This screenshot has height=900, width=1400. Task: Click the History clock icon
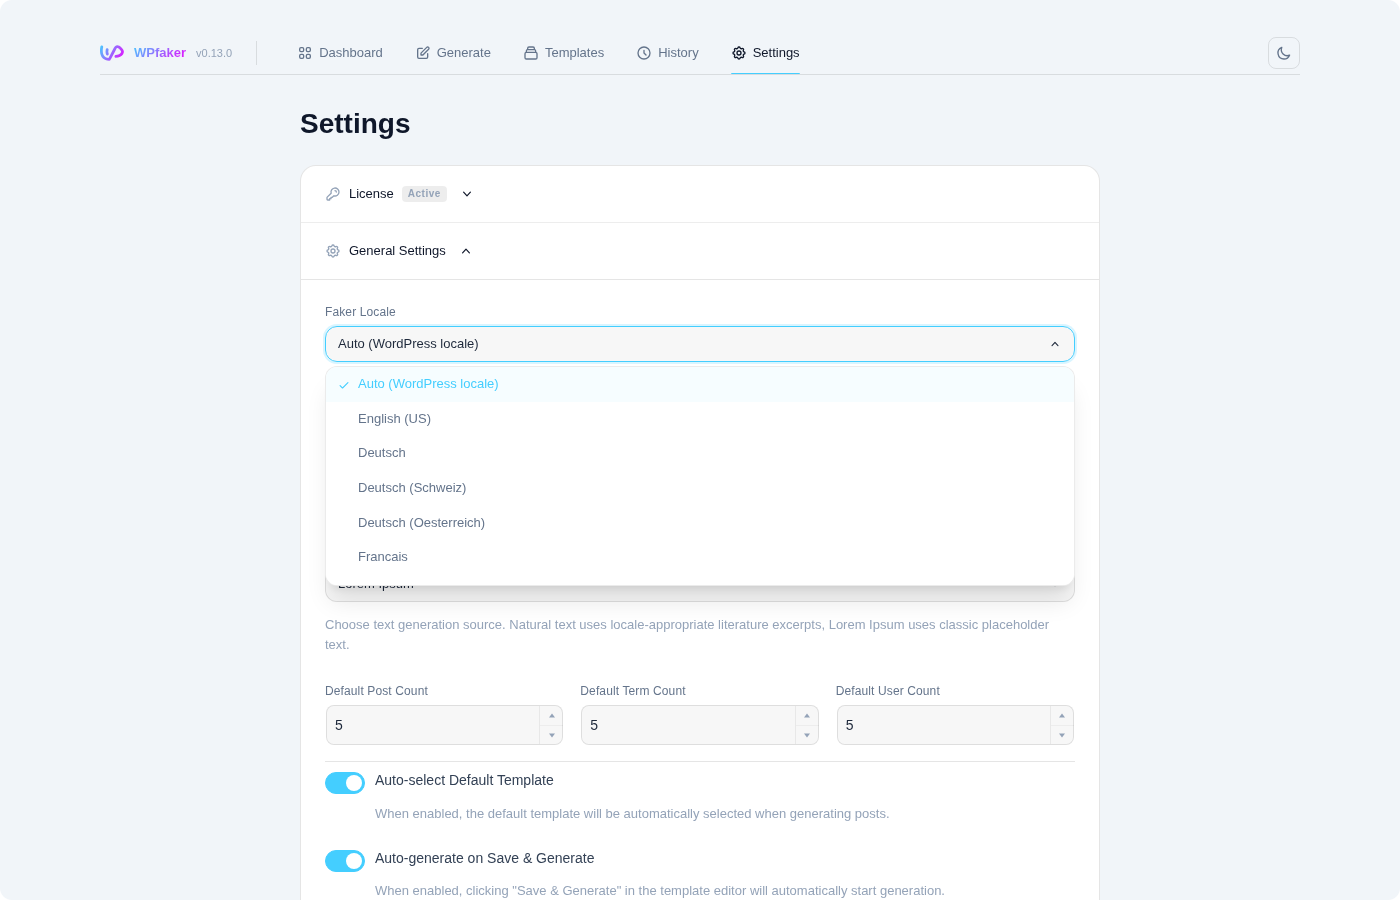(643, 53)
